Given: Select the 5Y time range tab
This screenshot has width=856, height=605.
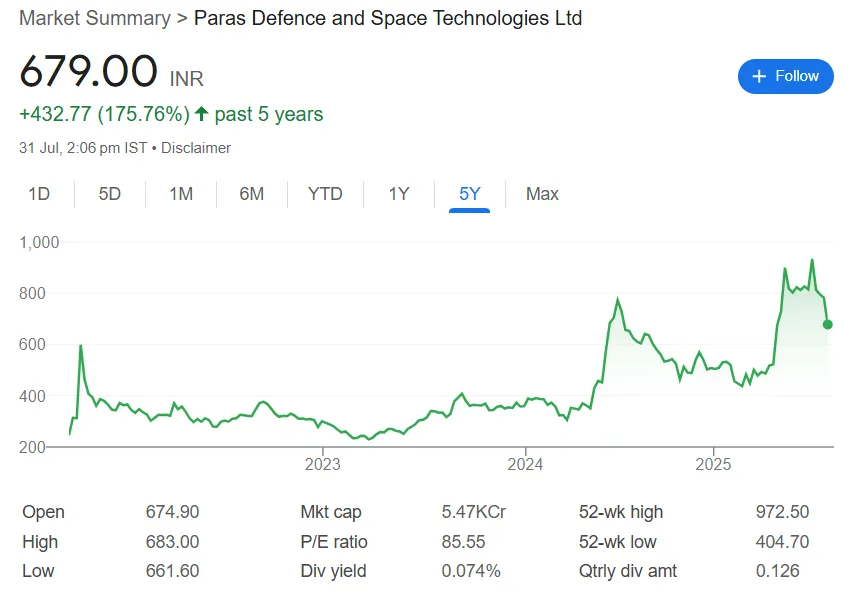Looking at the screenshot, I should [x=469, y=194].
